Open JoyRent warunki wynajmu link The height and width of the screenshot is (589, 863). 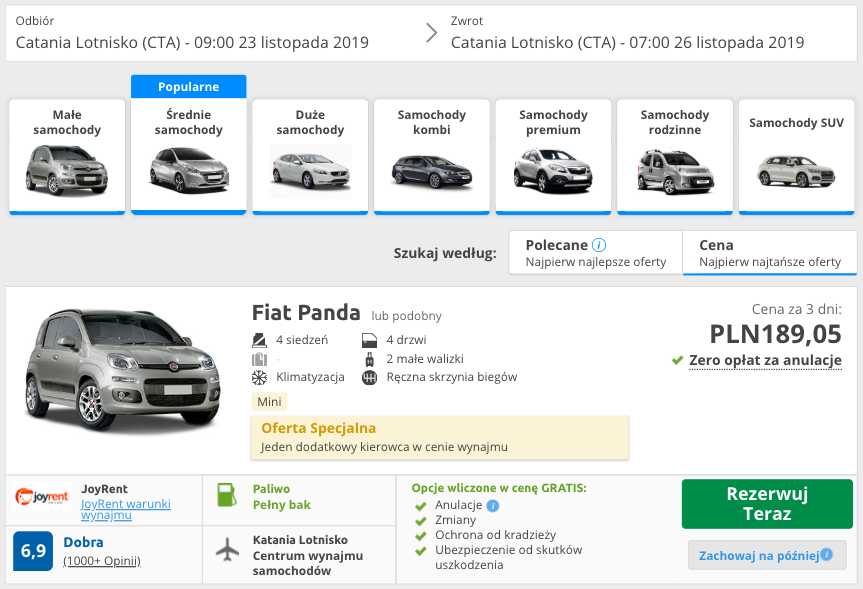click(125, 509)
